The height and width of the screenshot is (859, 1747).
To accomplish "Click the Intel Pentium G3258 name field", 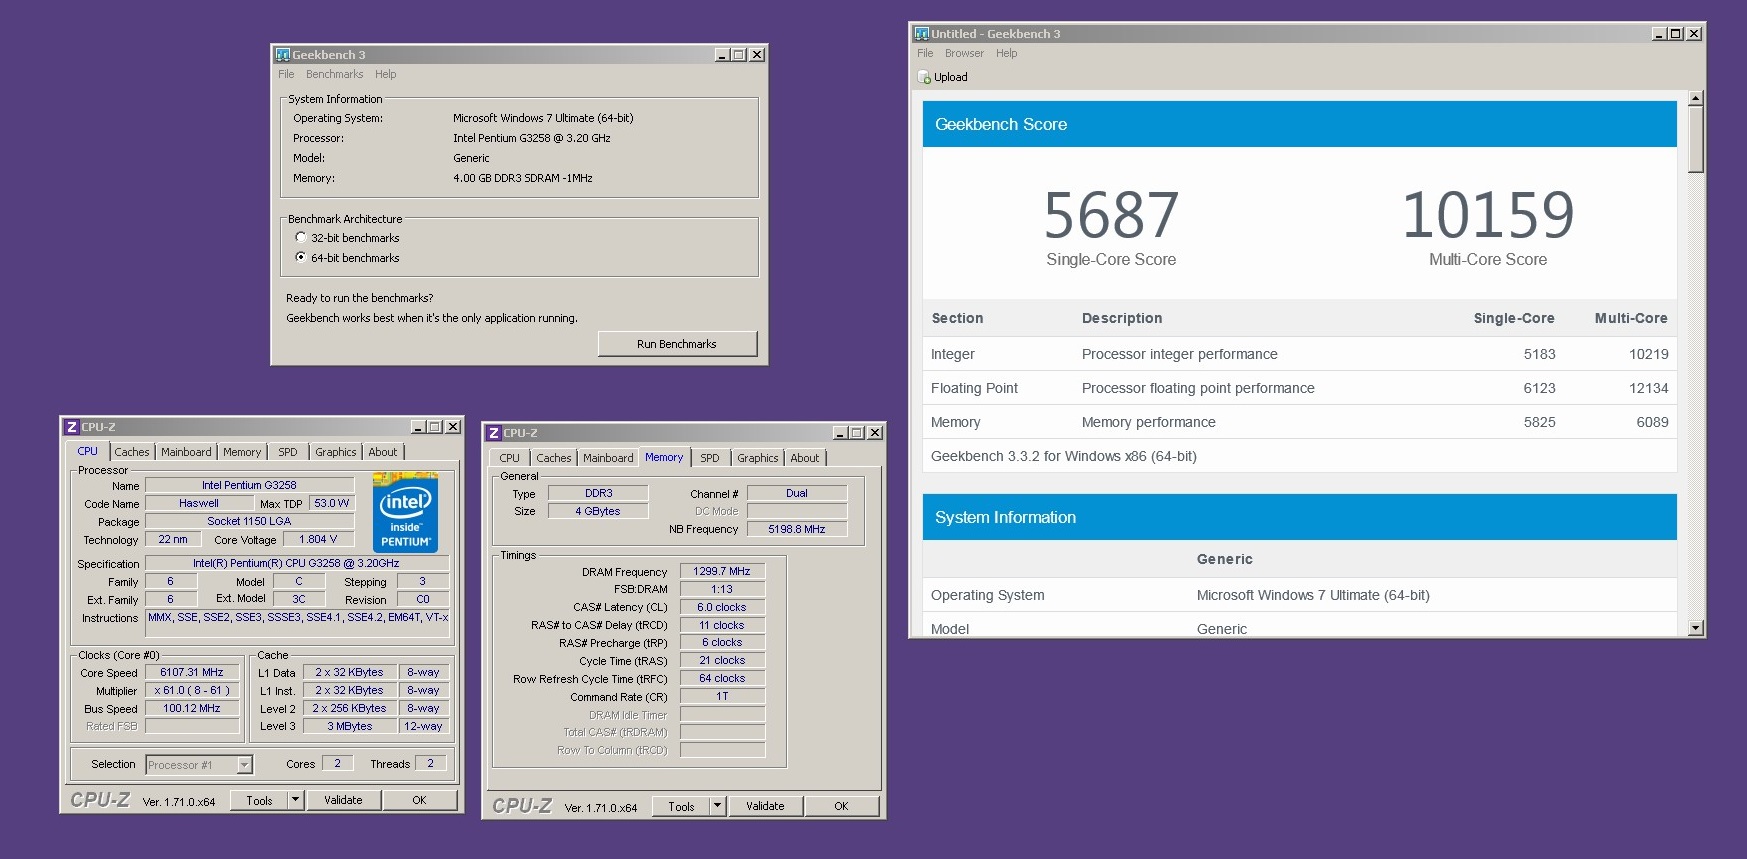I will click(249, 486).
